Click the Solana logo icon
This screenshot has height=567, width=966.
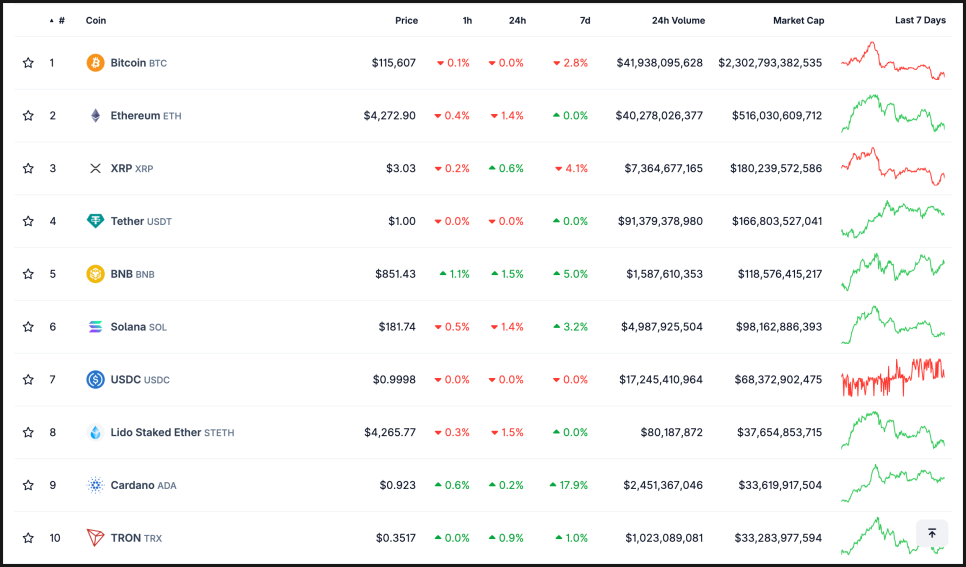pos(95,327)
